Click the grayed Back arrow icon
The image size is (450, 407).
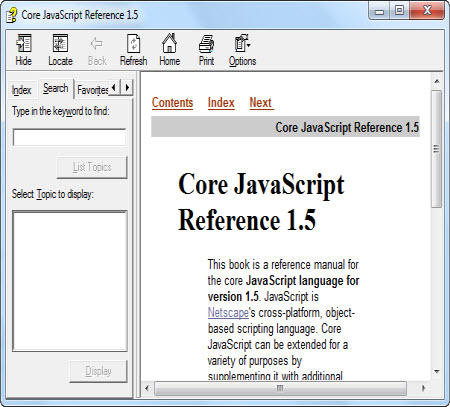97,43
